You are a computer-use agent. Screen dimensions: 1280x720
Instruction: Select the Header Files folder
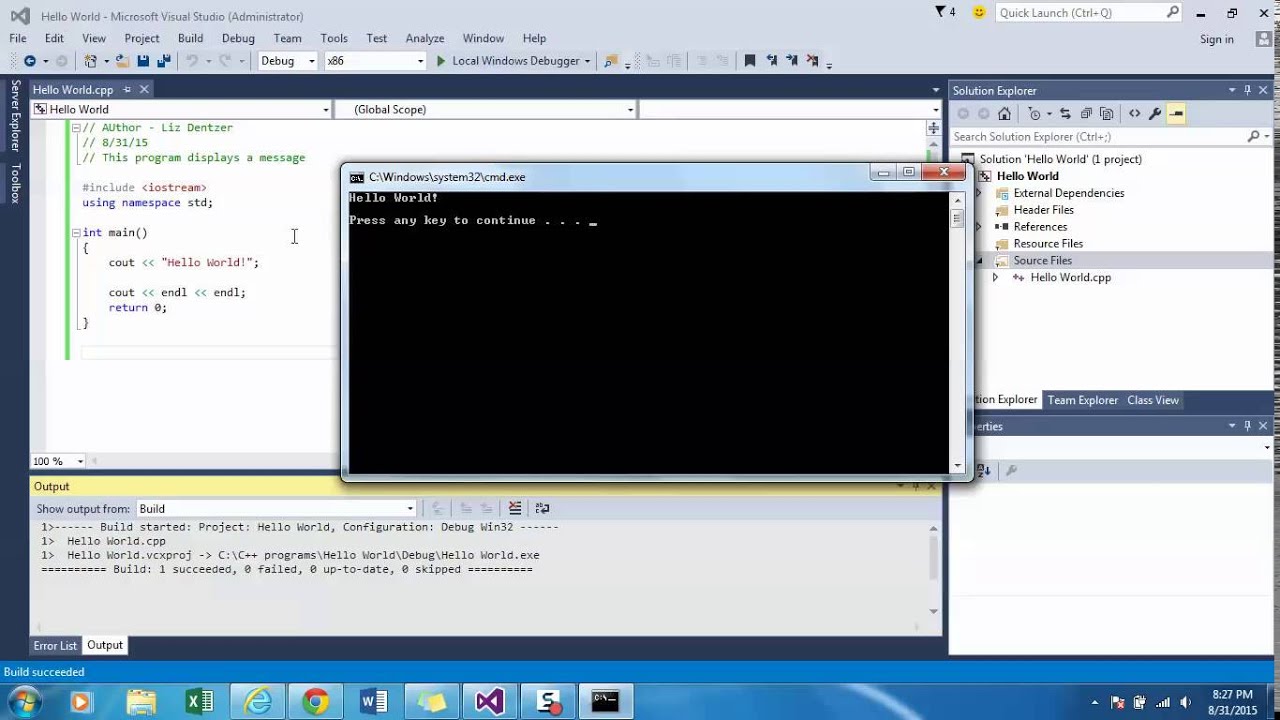click(1043, 210)
